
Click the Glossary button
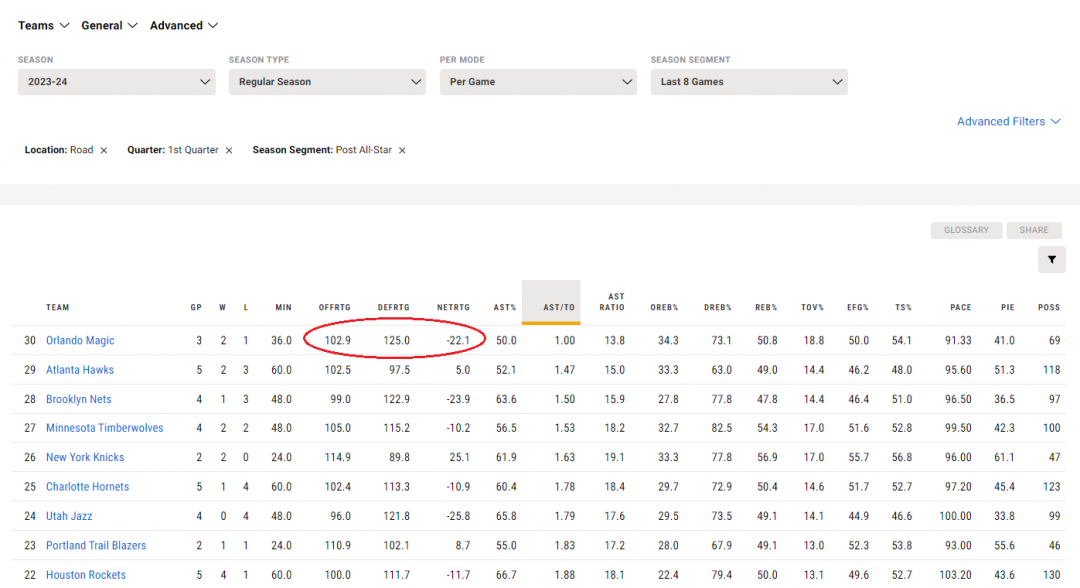[966, 230]
